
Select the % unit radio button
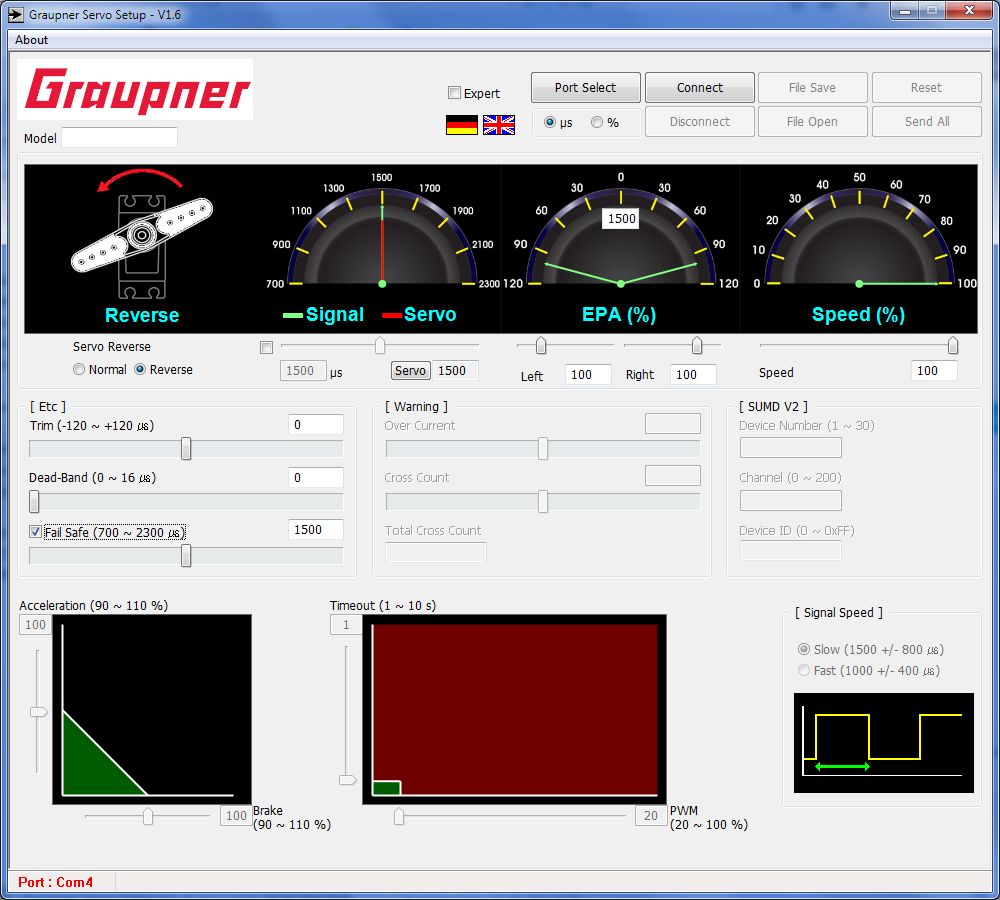[x=597, y=122]
